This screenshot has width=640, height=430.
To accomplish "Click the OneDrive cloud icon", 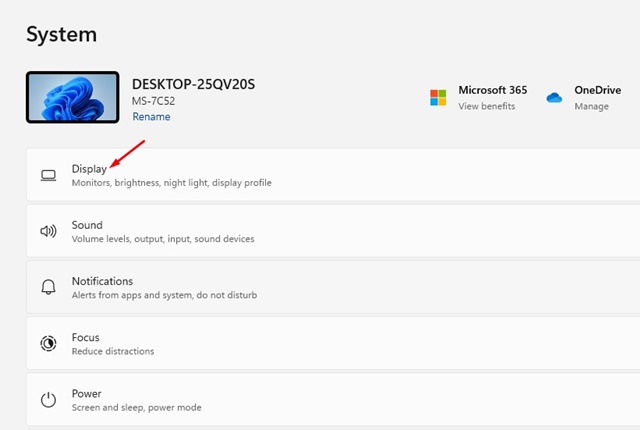I will (x=554, y=98).
